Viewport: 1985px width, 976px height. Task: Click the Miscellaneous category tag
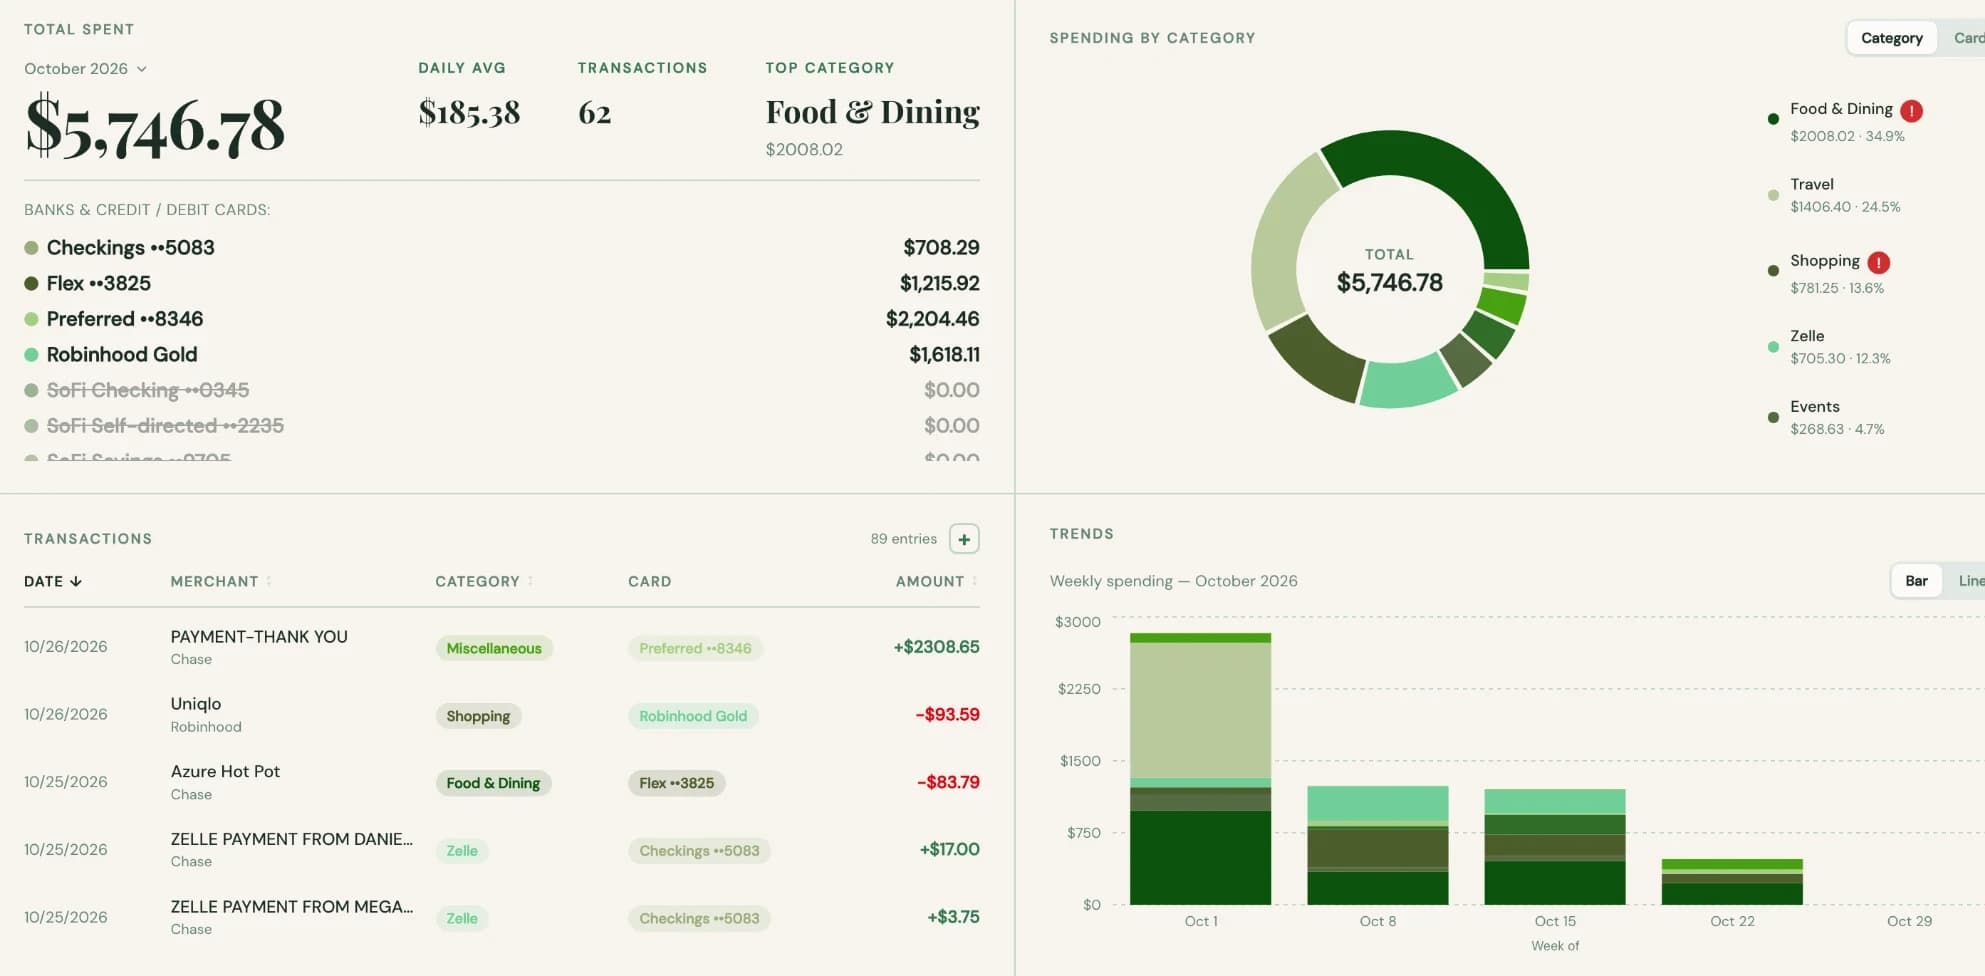tap(494, 648)
